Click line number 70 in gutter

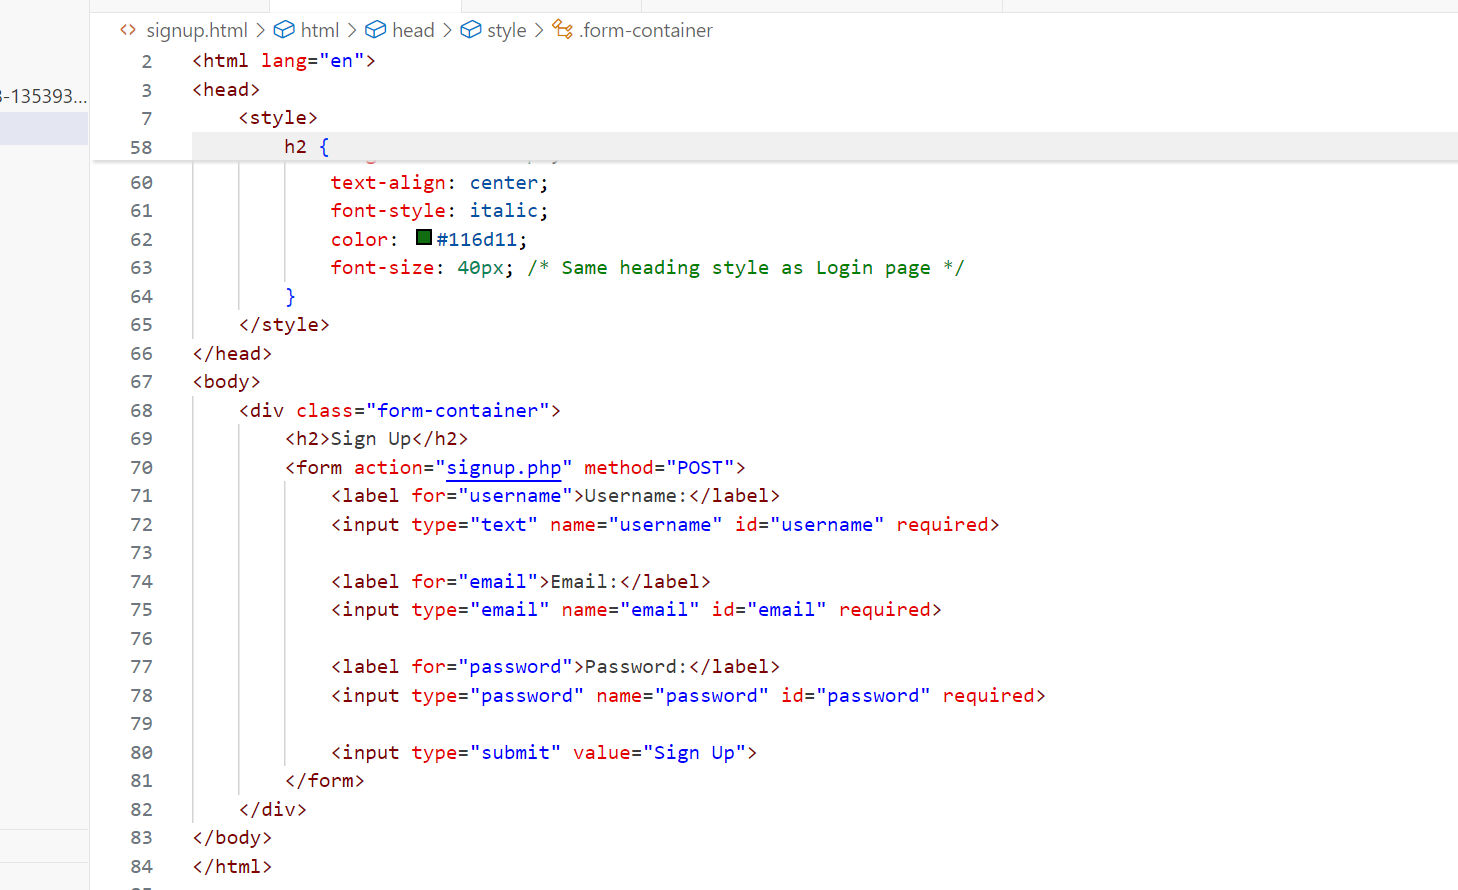click(141, 467)
